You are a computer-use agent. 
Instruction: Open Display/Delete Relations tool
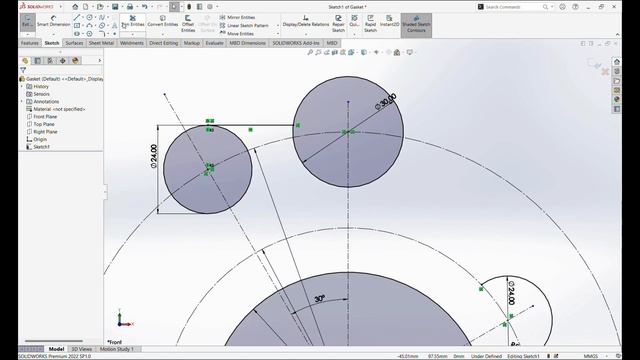[305, 21]
